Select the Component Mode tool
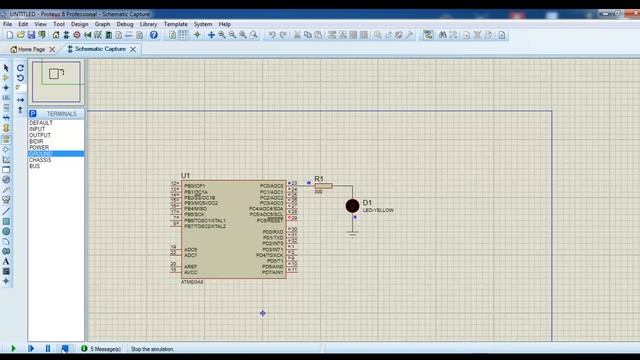 6,78
